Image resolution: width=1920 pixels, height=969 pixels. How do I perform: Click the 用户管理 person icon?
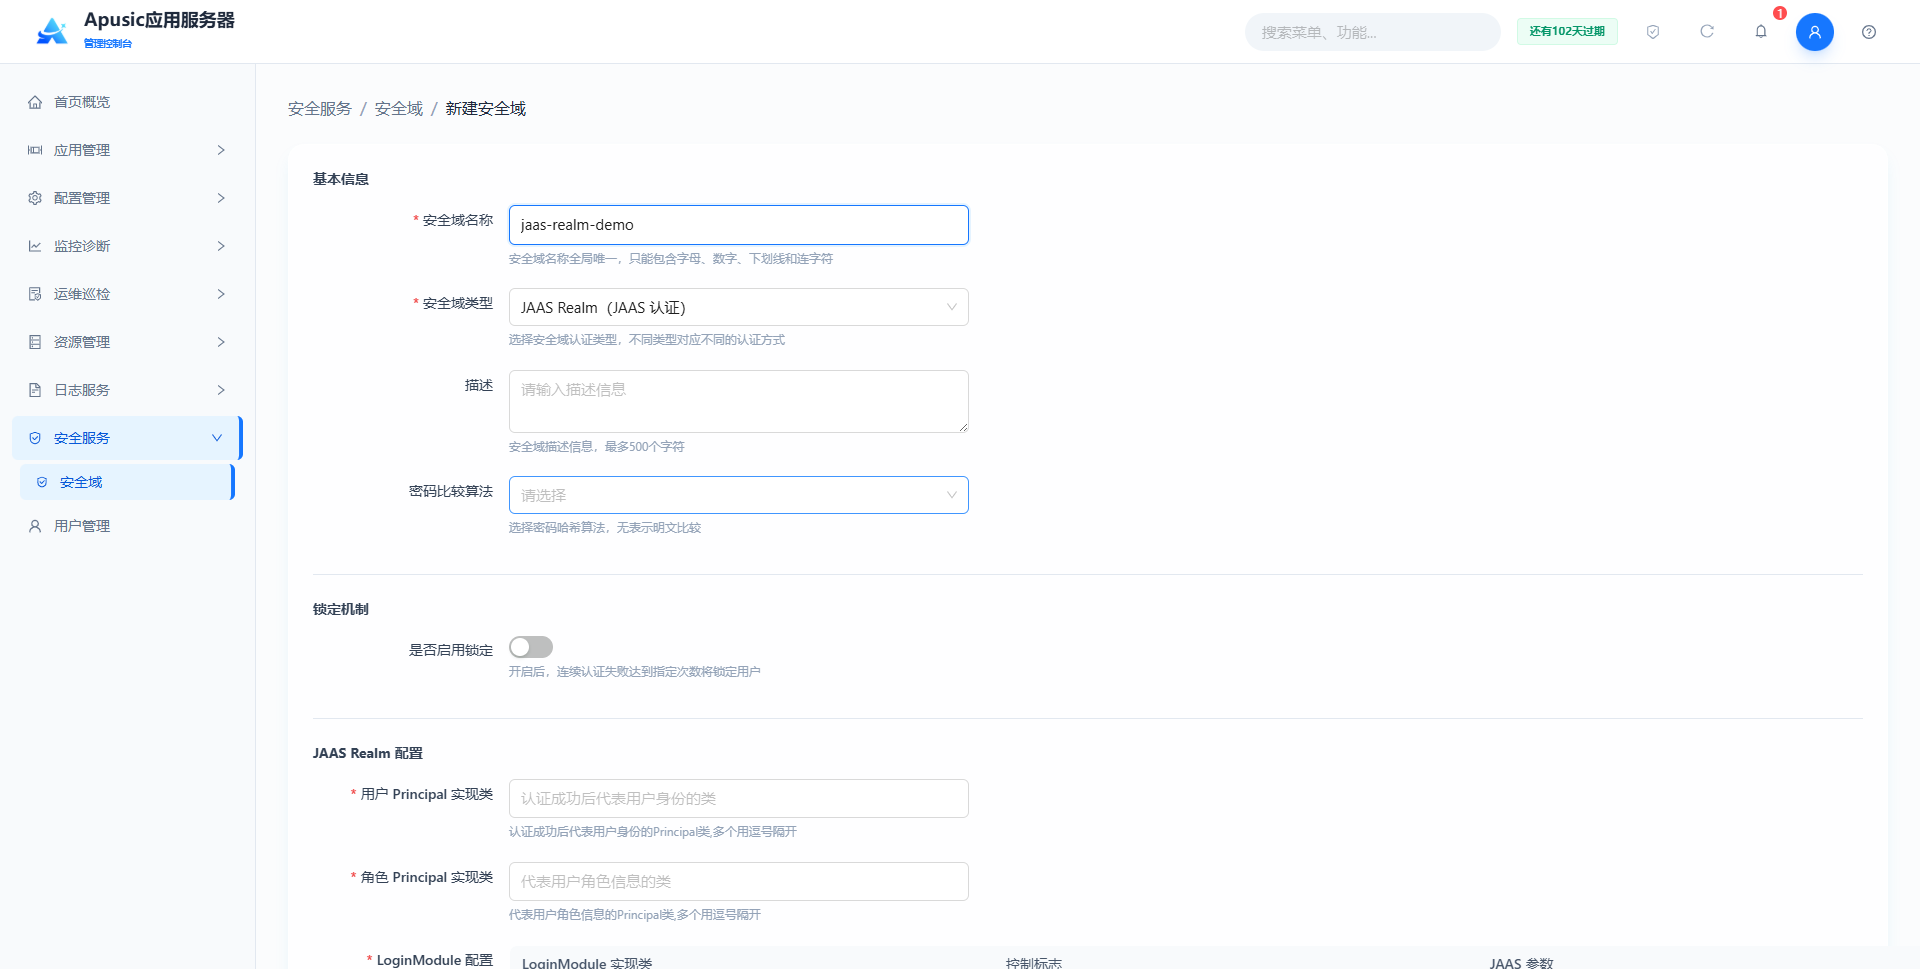(35, 526)
